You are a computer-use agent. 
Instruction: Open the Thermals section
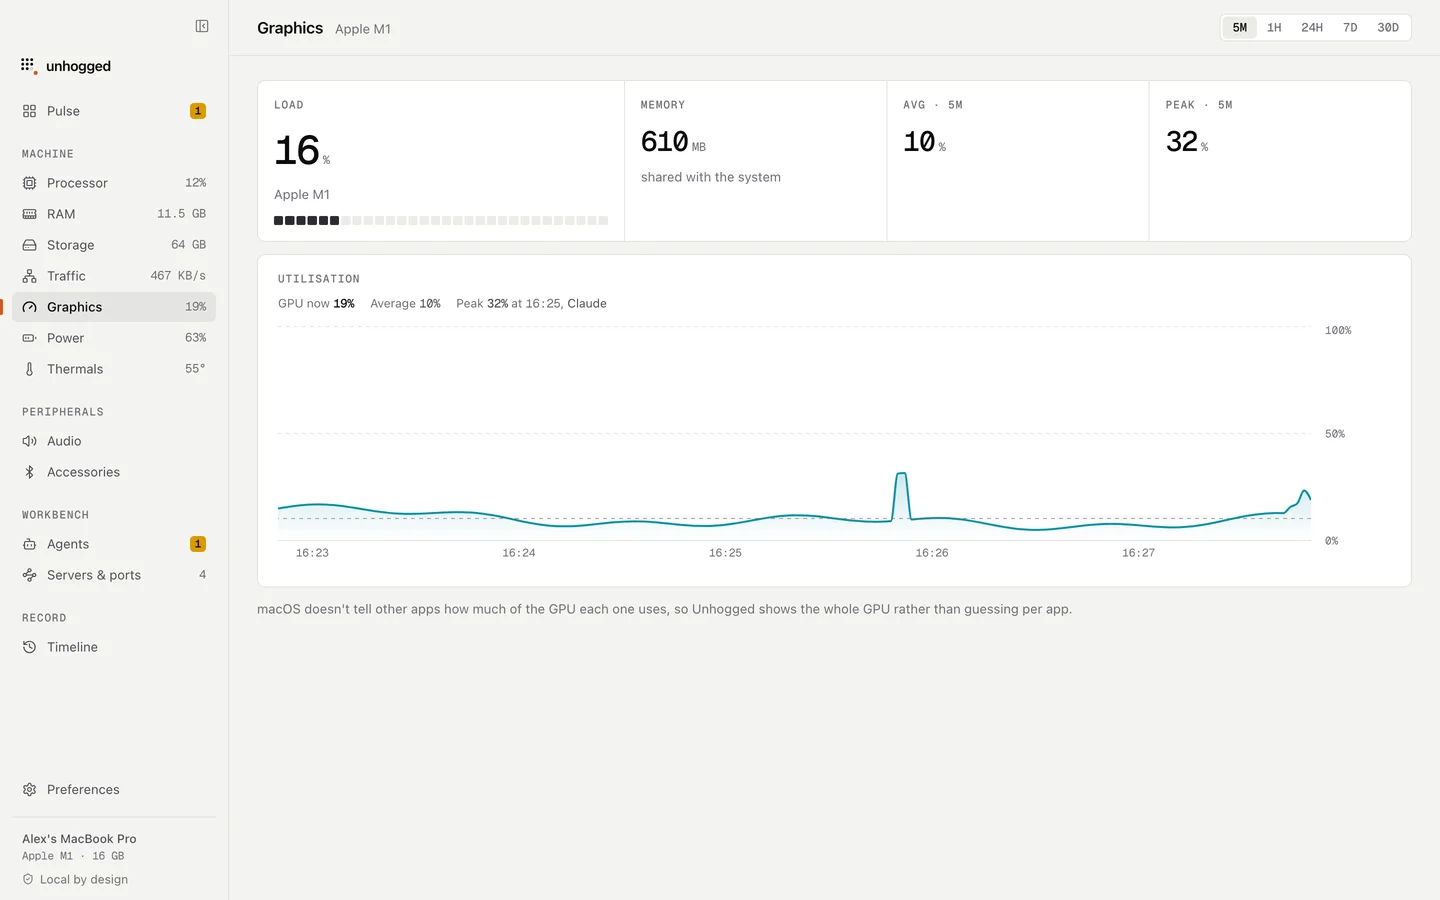click(114, 369)
